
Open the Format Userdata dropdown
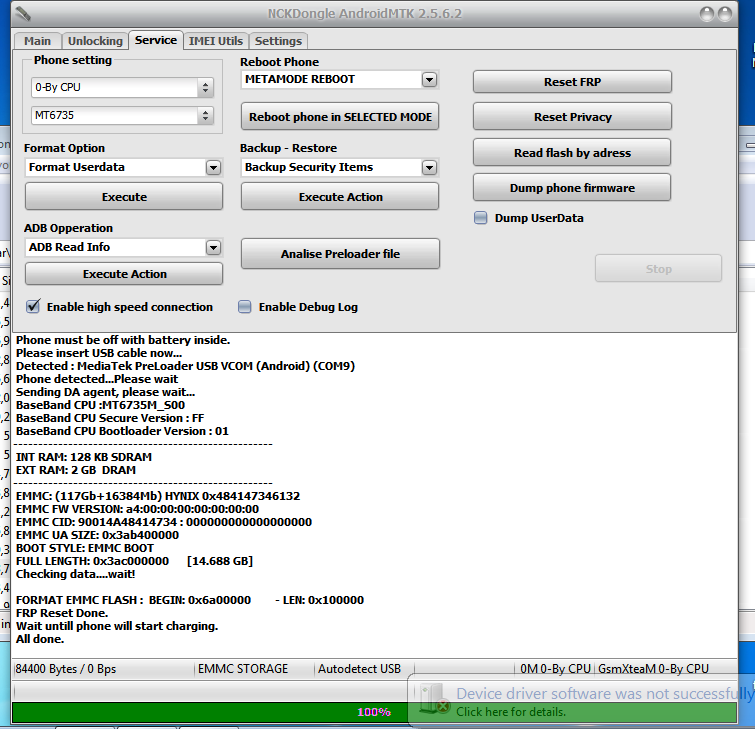[213, 167]
